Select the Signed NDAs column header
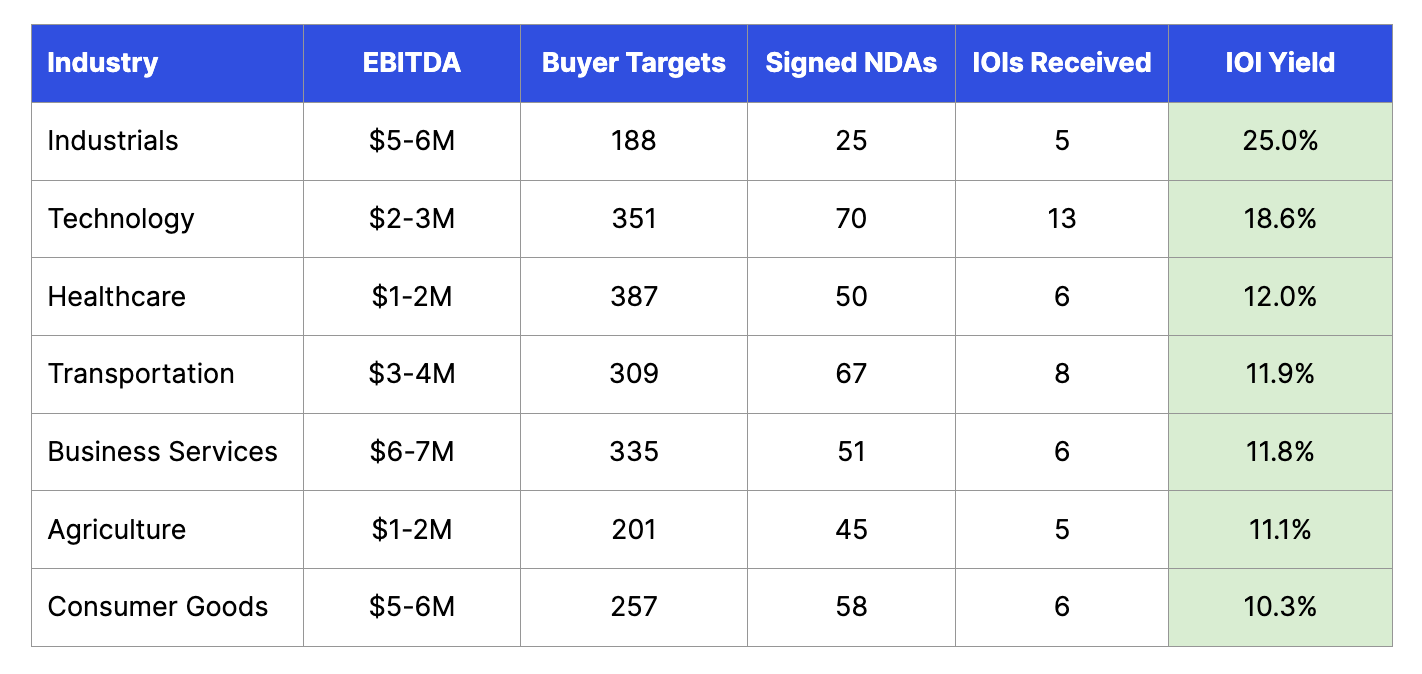The image size is (1422, 674). click(851, 63)
